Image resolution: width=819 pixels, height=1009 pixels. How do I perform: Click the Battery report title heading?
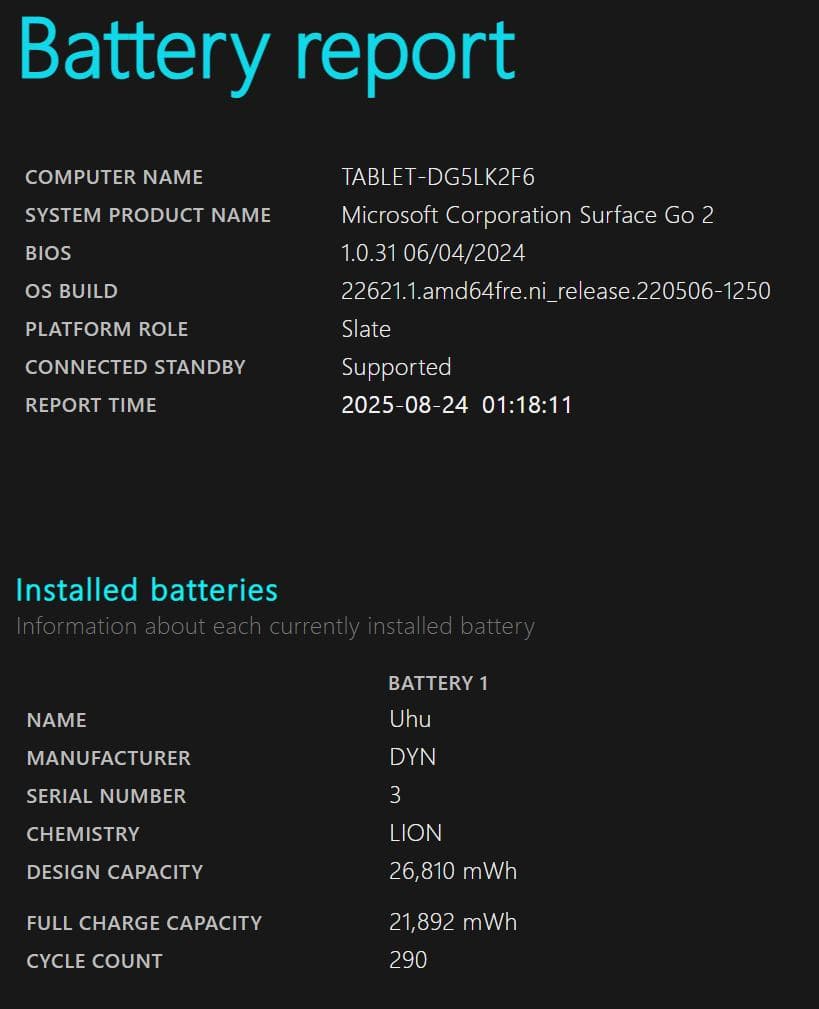(x=266, y=50)
